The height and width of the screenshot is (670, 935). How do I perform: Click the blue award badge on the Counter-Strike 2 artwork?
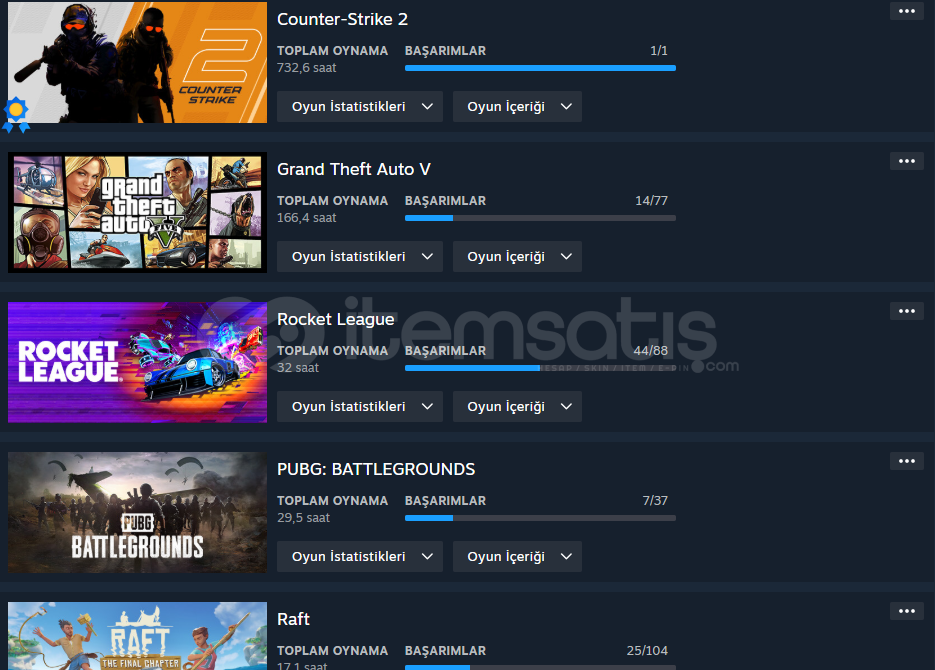[x=16, y=114]
